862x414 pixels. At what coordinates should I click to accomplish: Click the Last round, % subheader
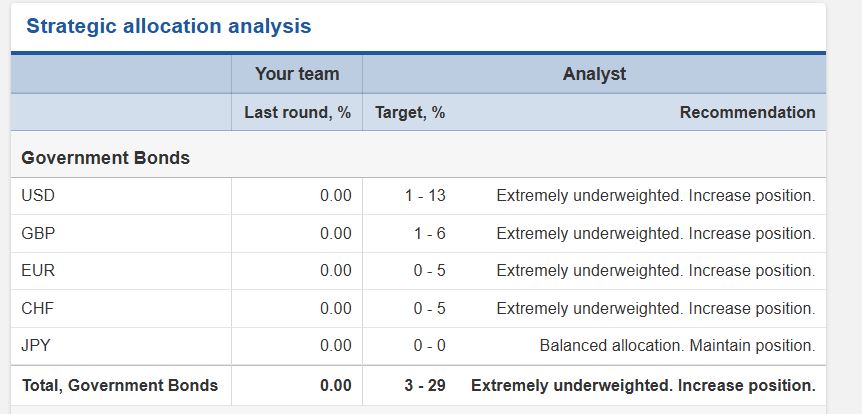(297, 113)
